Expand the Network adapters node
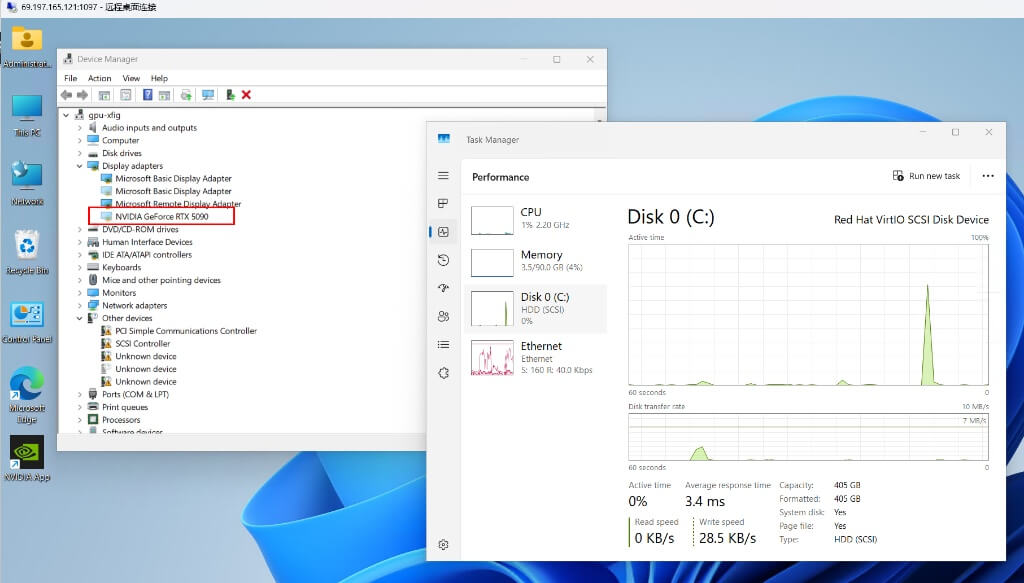Image resolution: width=1024 pixels, height=583 pixels. point(80,306)
